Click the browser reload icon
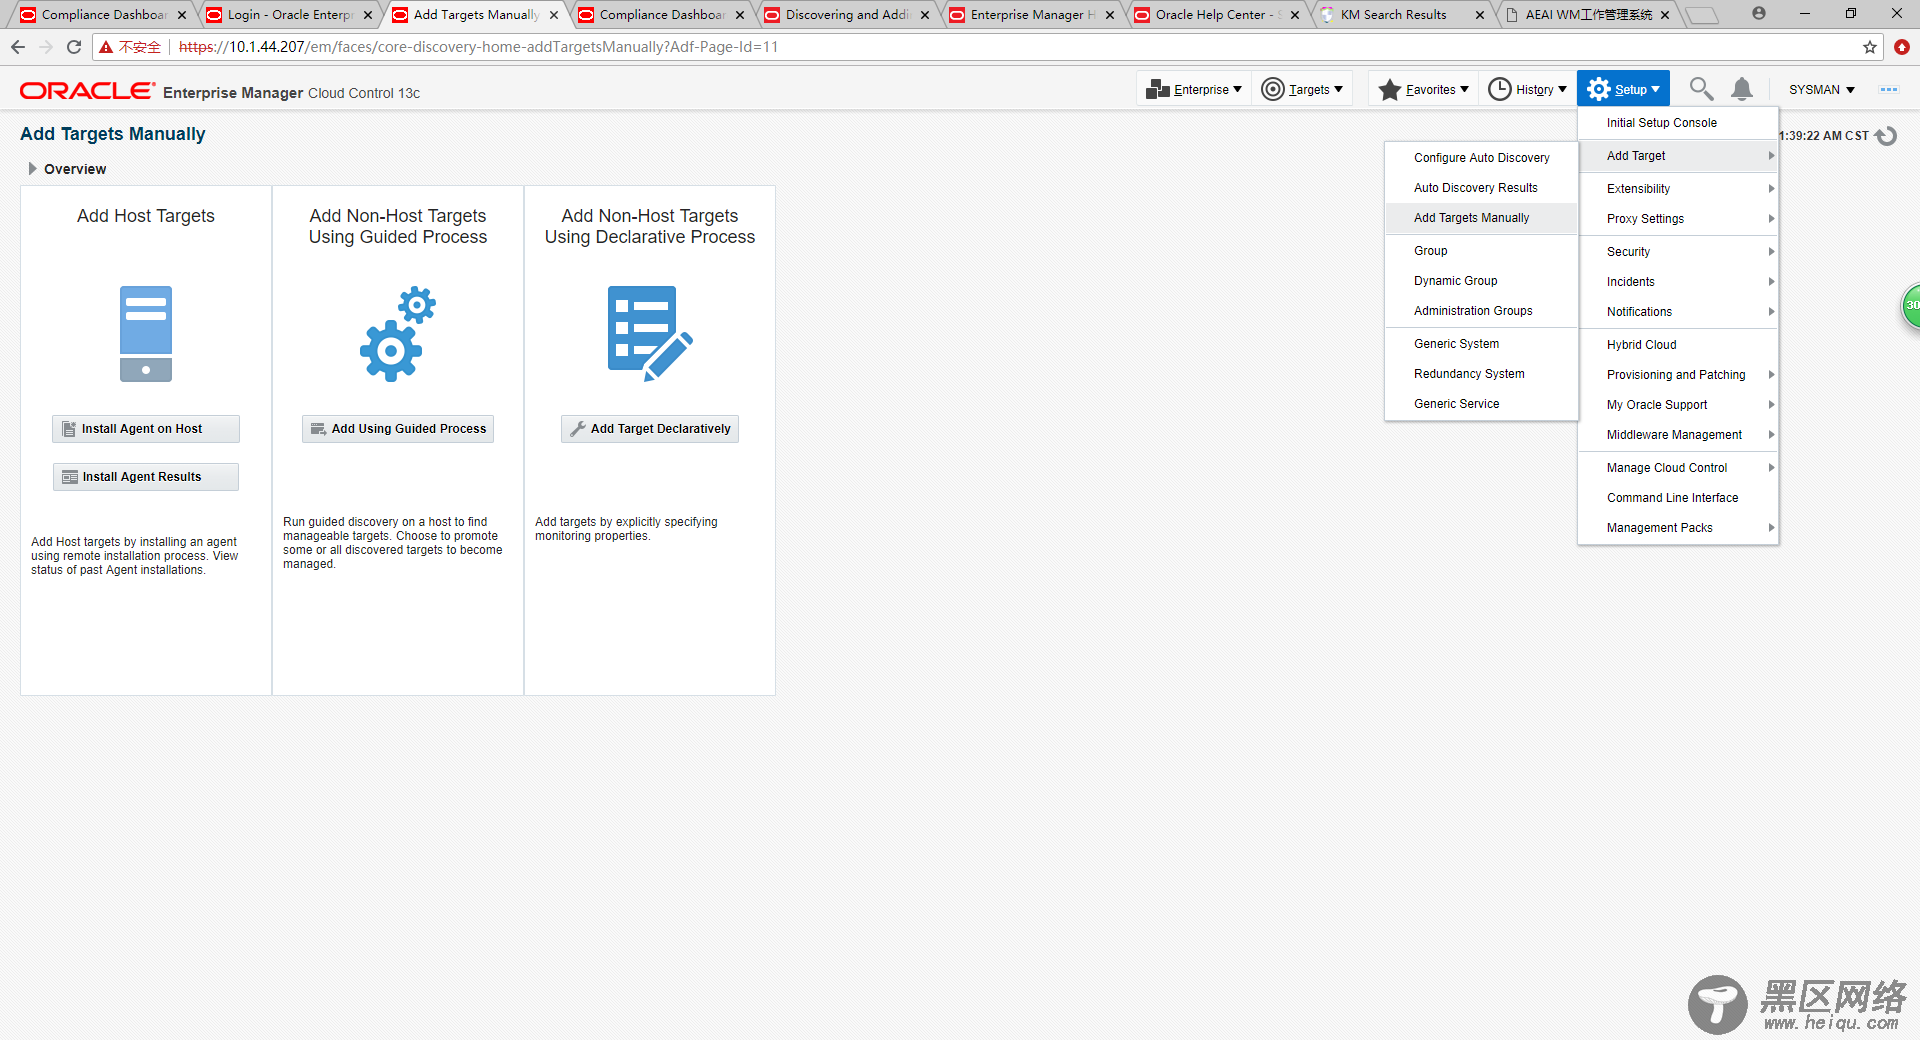 click(74, 47)
